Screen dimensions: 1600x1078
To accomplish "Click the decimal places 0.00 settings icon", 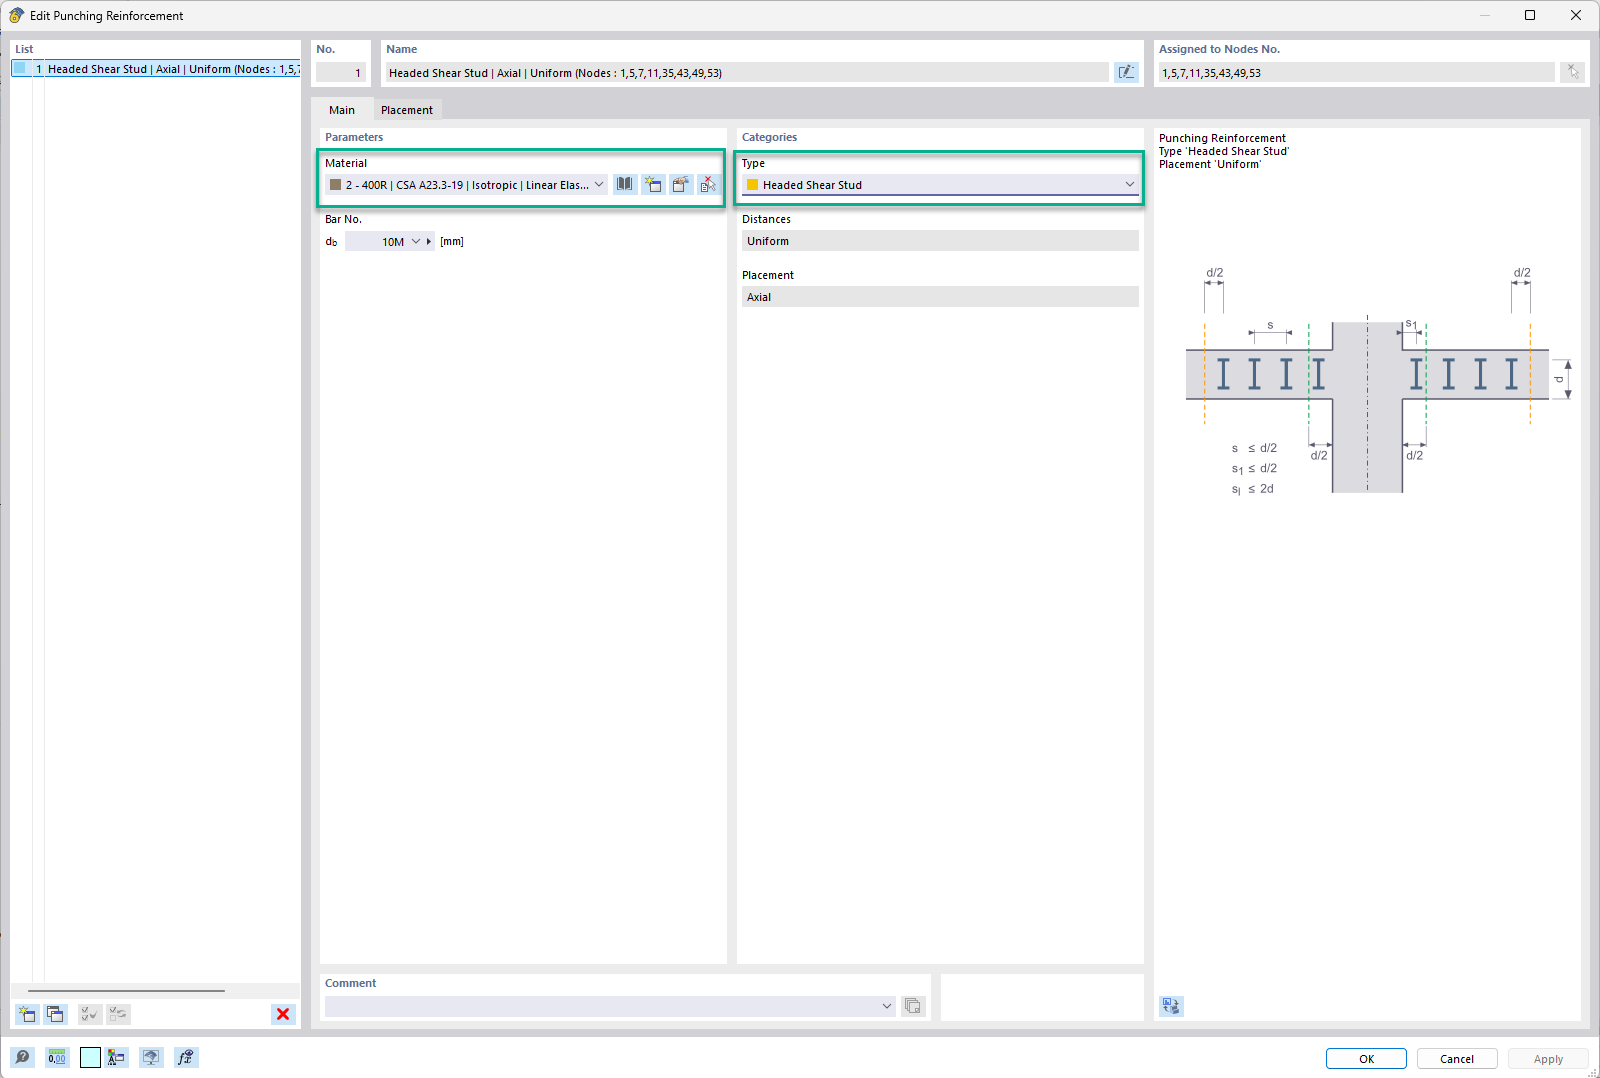I will [57, 1057].
